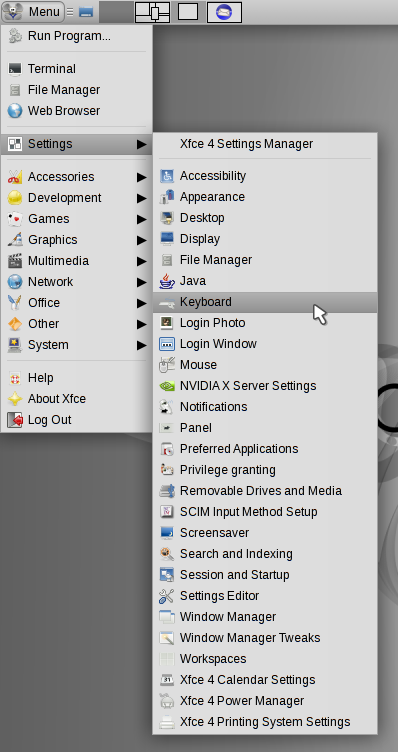This screenshot has height=752, width=398.
Task: Choose Window Manager Tweaks
Action: click(265, 638)
